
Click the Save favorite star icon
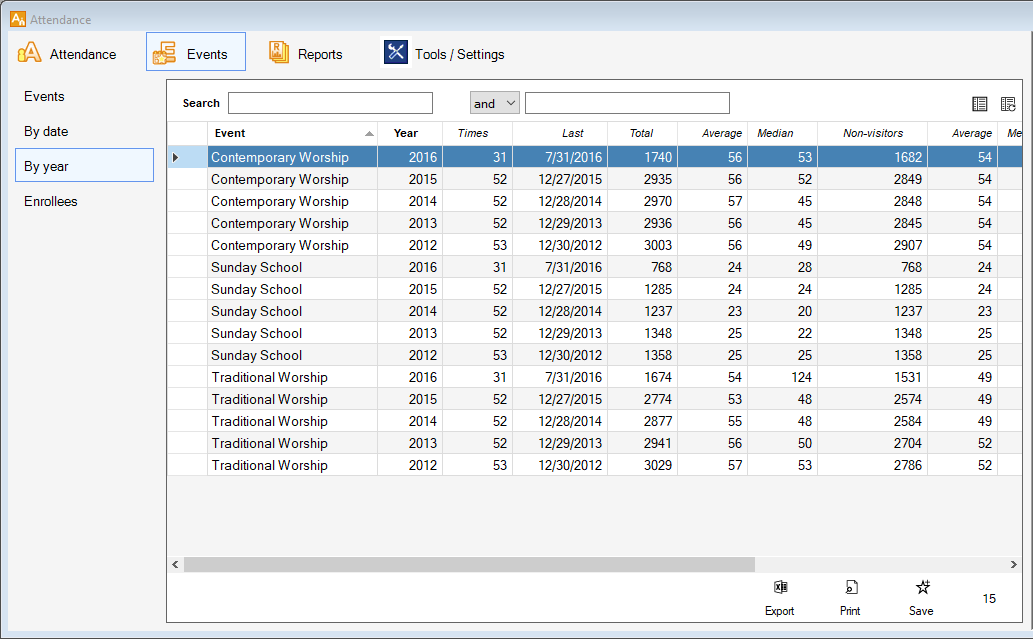point(922,588)
